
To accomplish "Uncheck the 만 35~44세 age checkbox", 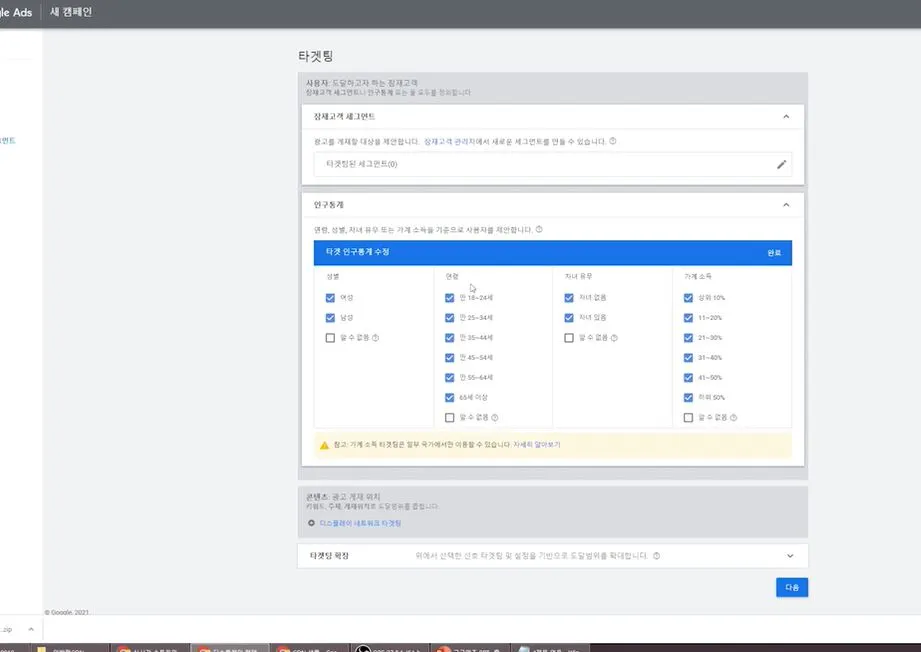I will tap(449, 338).
